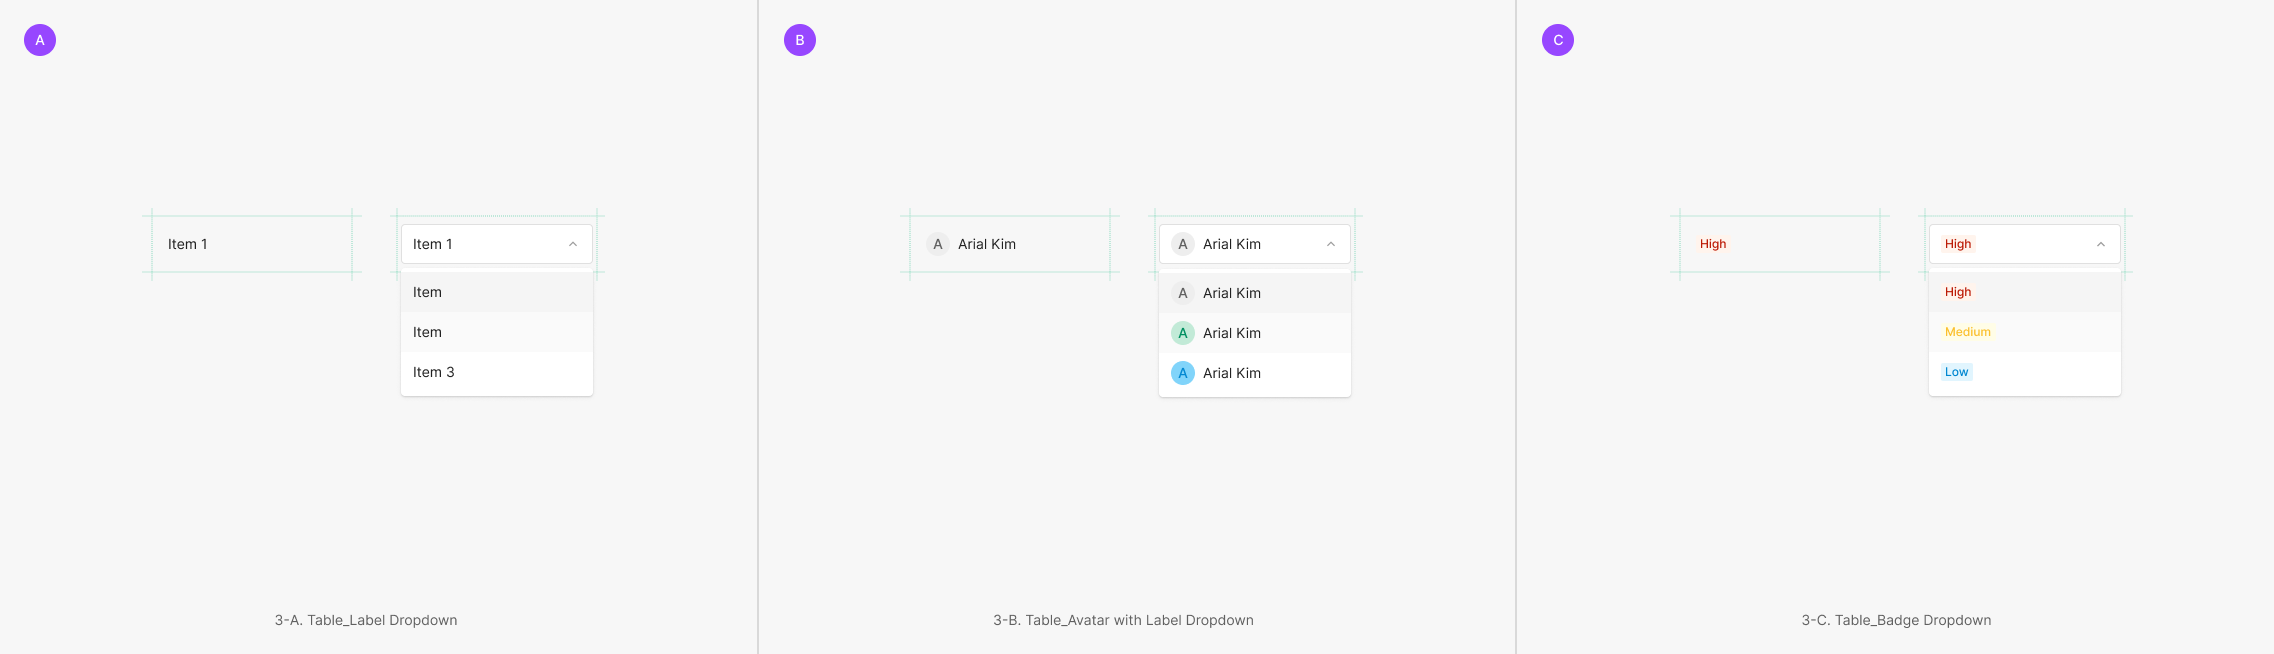
Task: Select Item 3 from the label dropdown
Action: point(434,372)
